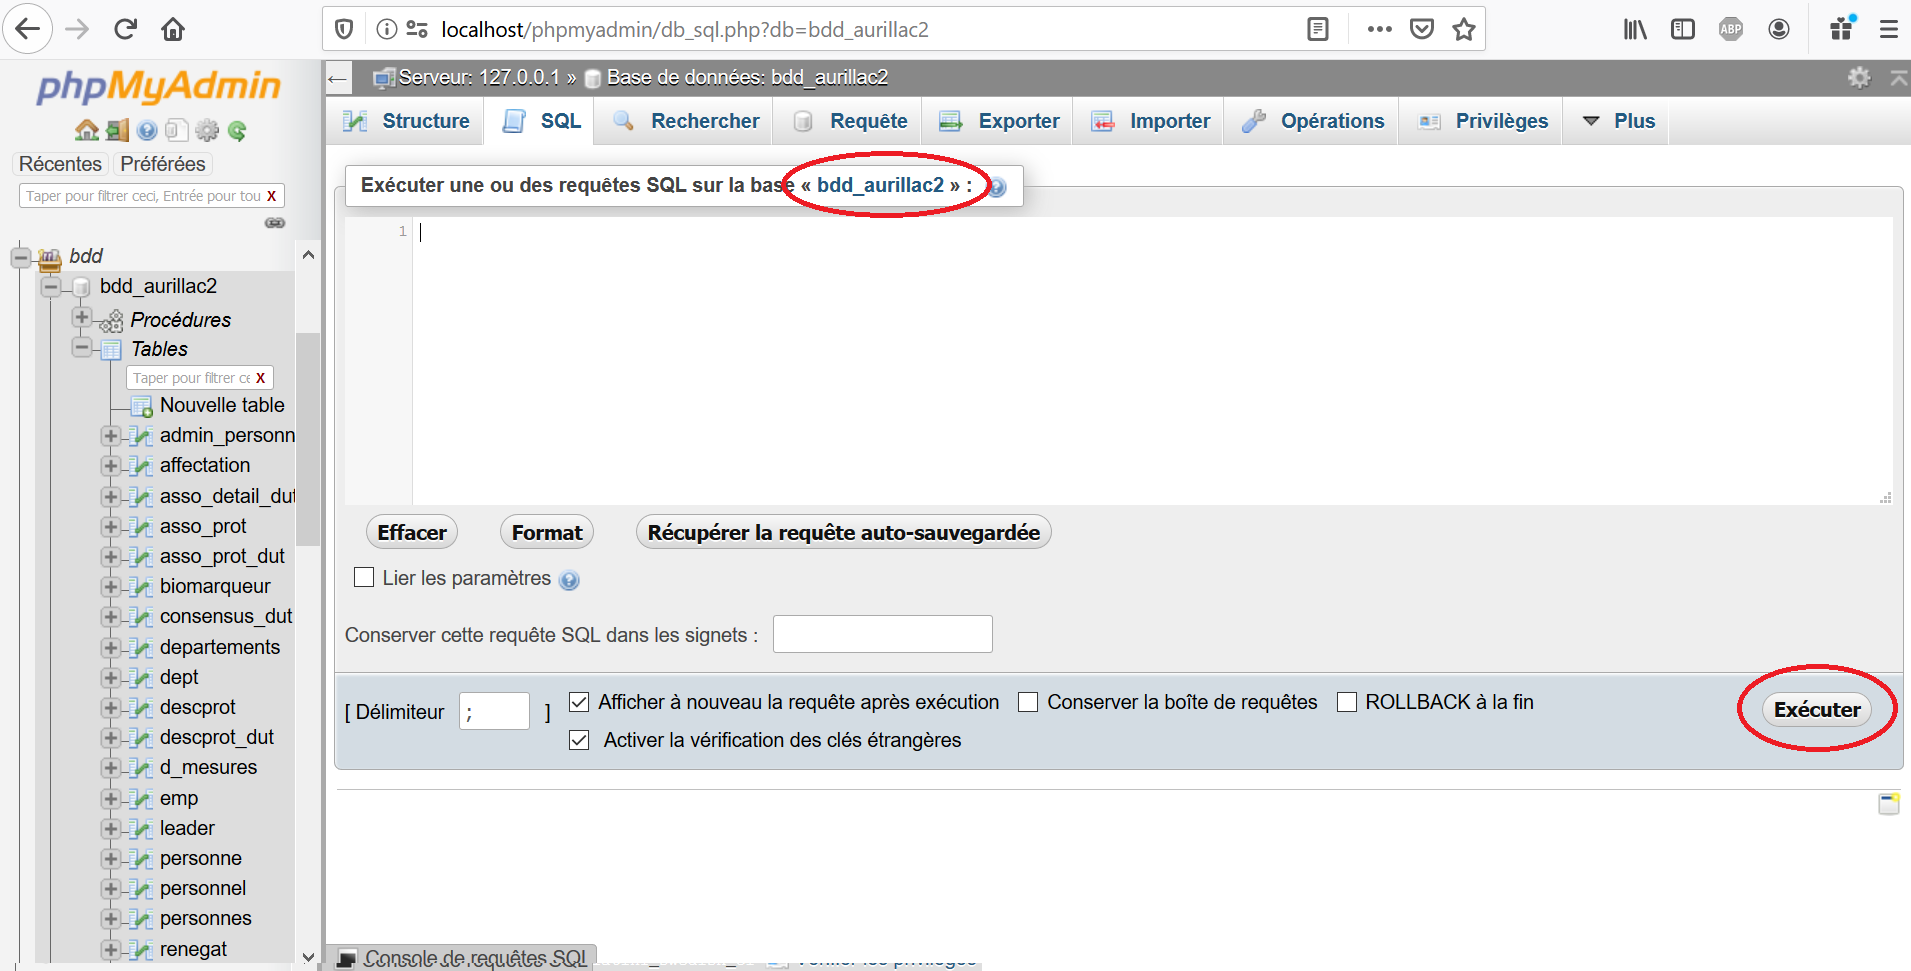
Task: Uncheck Activer la vérification des clés étrangères
Action: click(579, 741)
